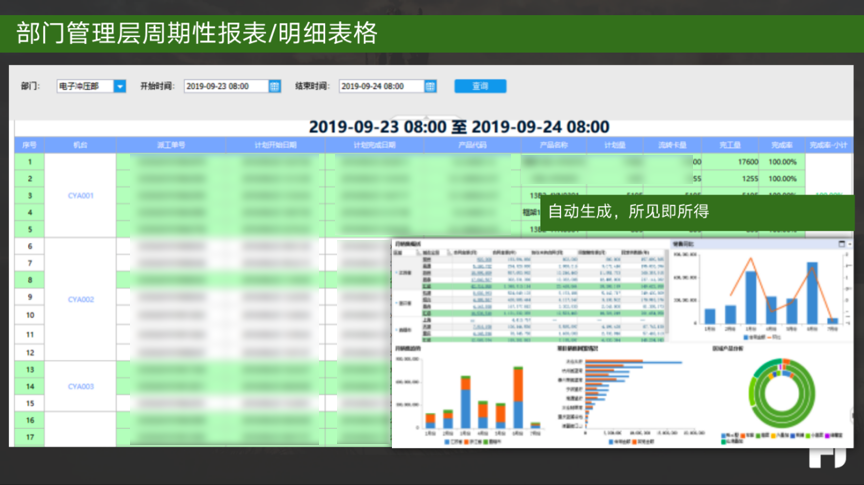The height and width of the screenshot is (485, 864).
Task: Select the 派工单号 column header
Action: point(171,145)
